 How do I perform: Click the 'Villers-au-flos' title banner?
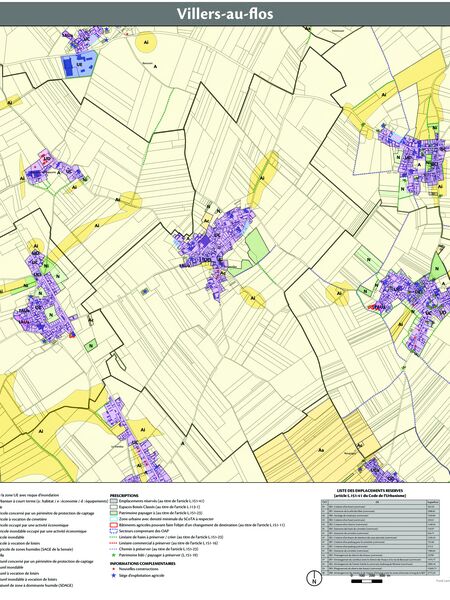tap(225, 14)
